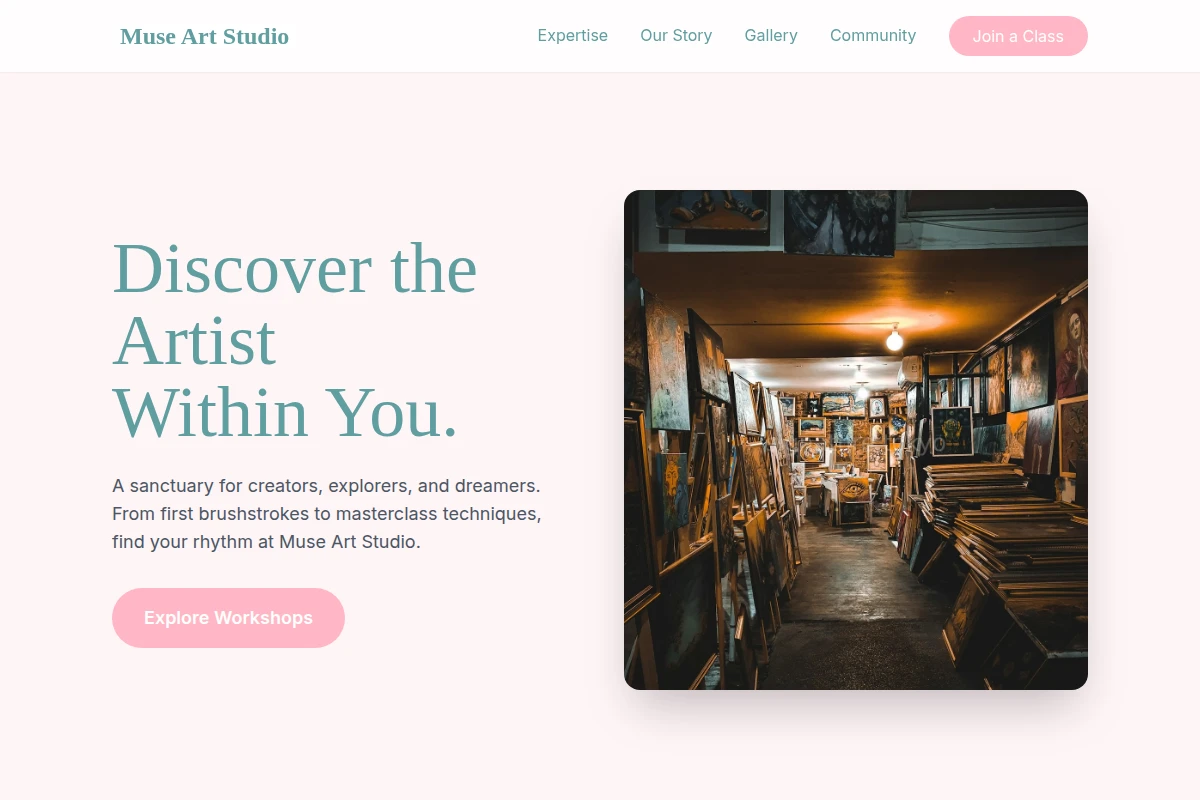The image size is (1200, 800).
Task: Open the Expertise nav link
Action: point(572,36)
